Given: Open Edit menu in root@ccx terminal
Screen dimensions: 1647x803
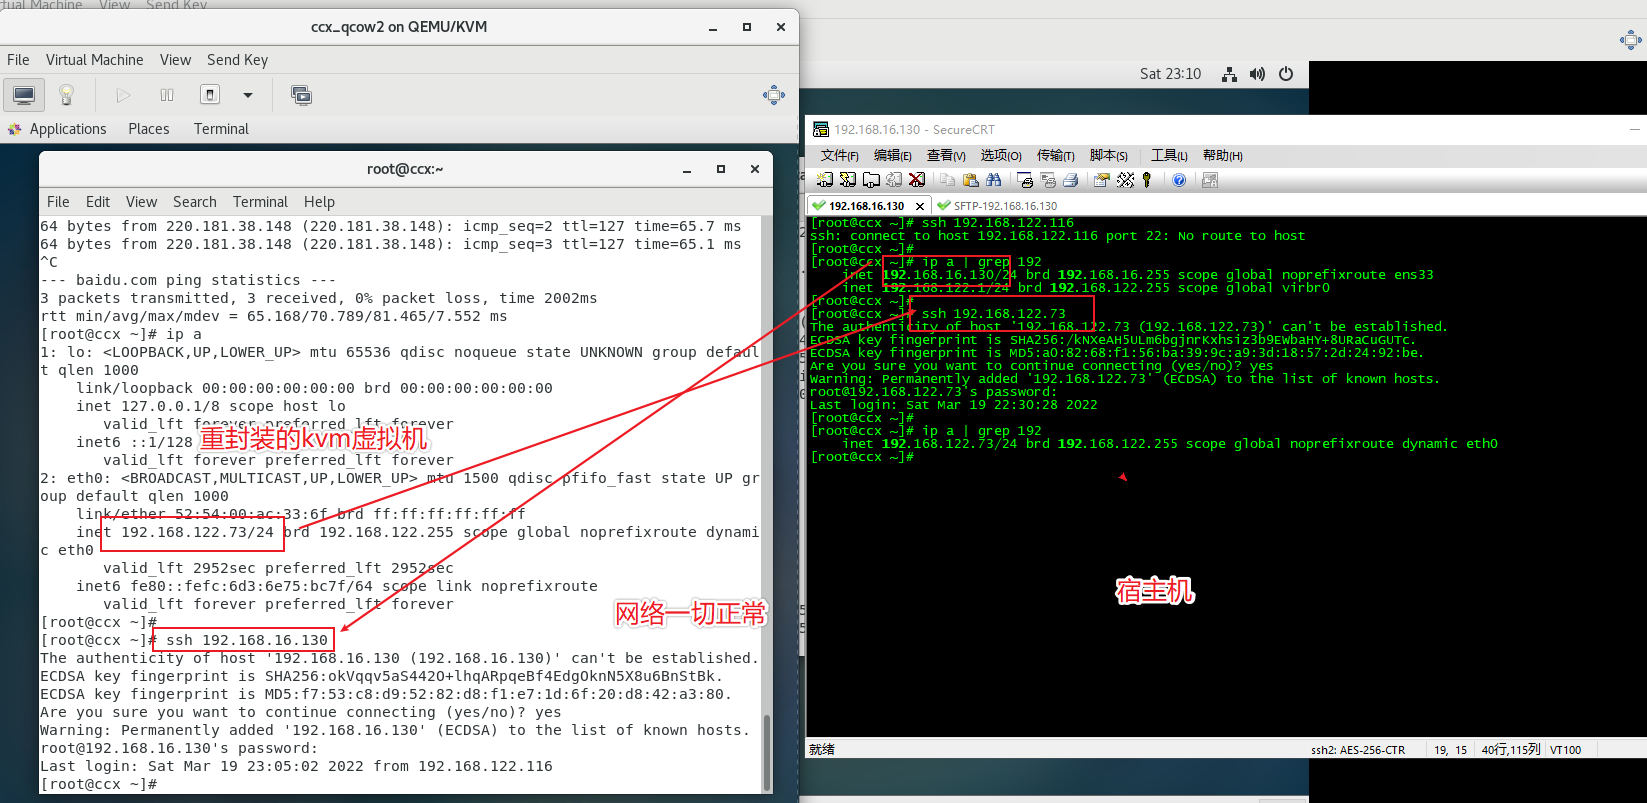Looking at the screenshot, I should pyautogui.click(x=98, y=202).
